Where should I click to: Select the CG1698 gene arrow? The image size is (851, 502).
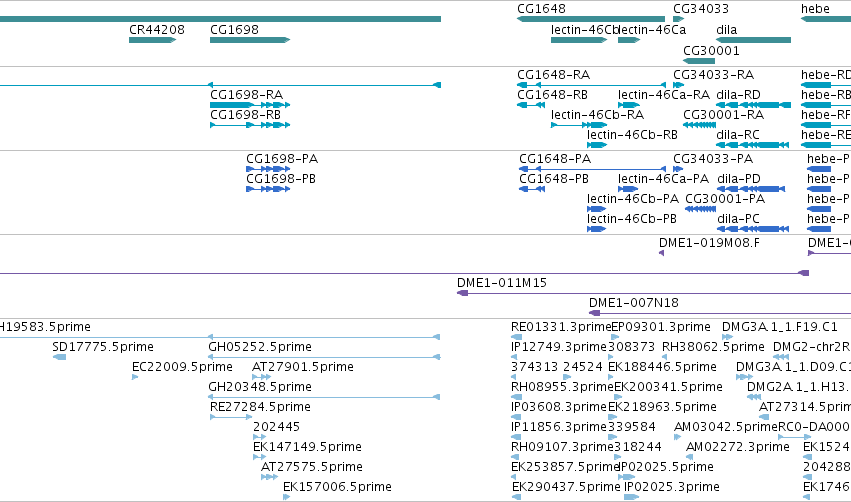pyautogui.click(x=250, y=40)
